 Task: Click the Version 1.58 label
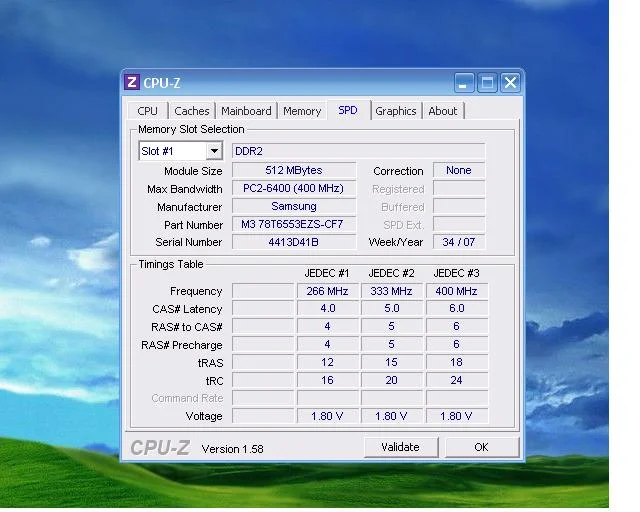tap(233, 449)
